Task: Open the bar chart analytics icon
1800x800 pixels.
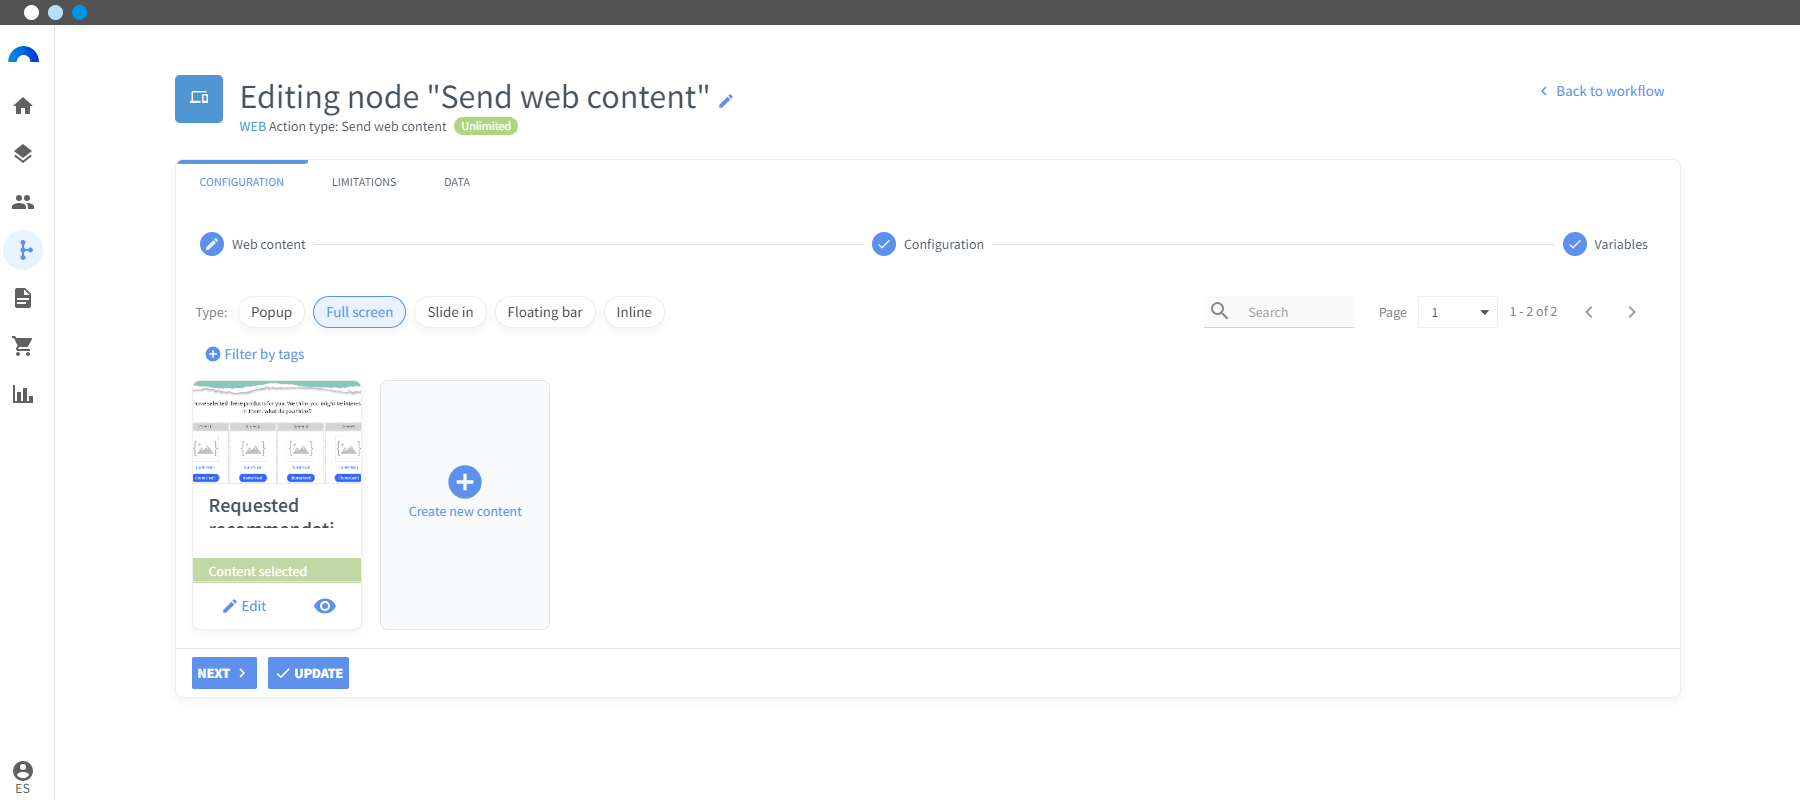Action: [x=23, y=394]
